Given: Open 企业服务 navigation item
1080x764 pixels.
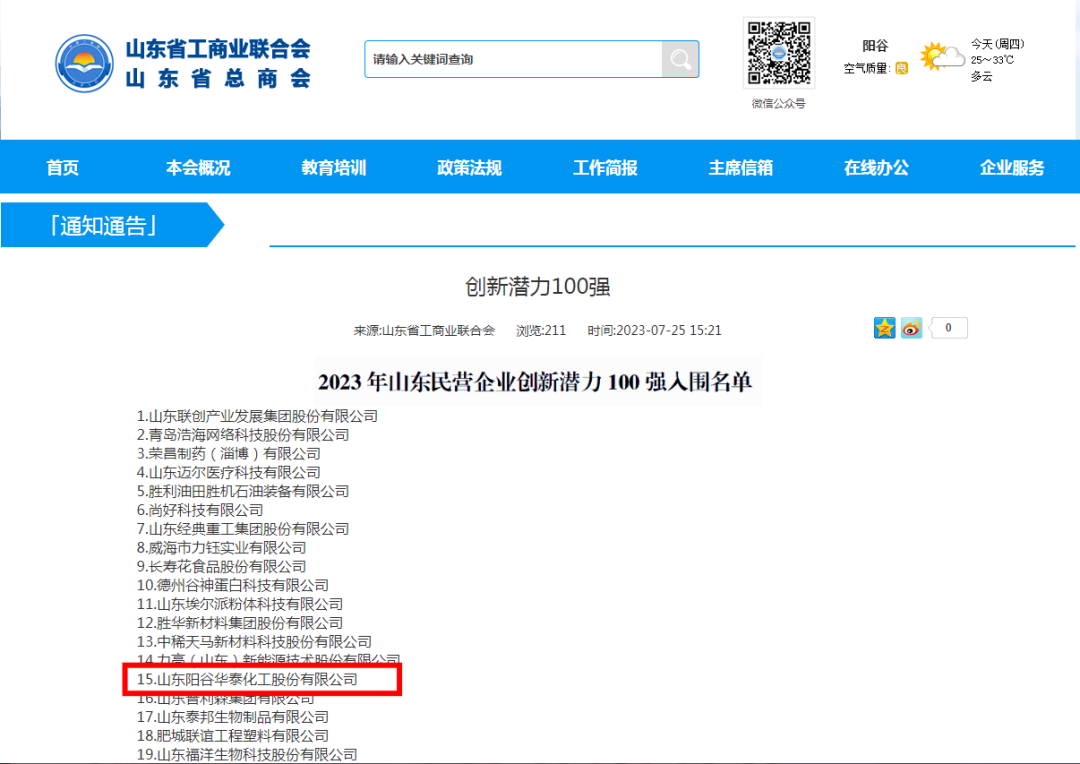Looking at the screenshot, I should coord(1012,167).
